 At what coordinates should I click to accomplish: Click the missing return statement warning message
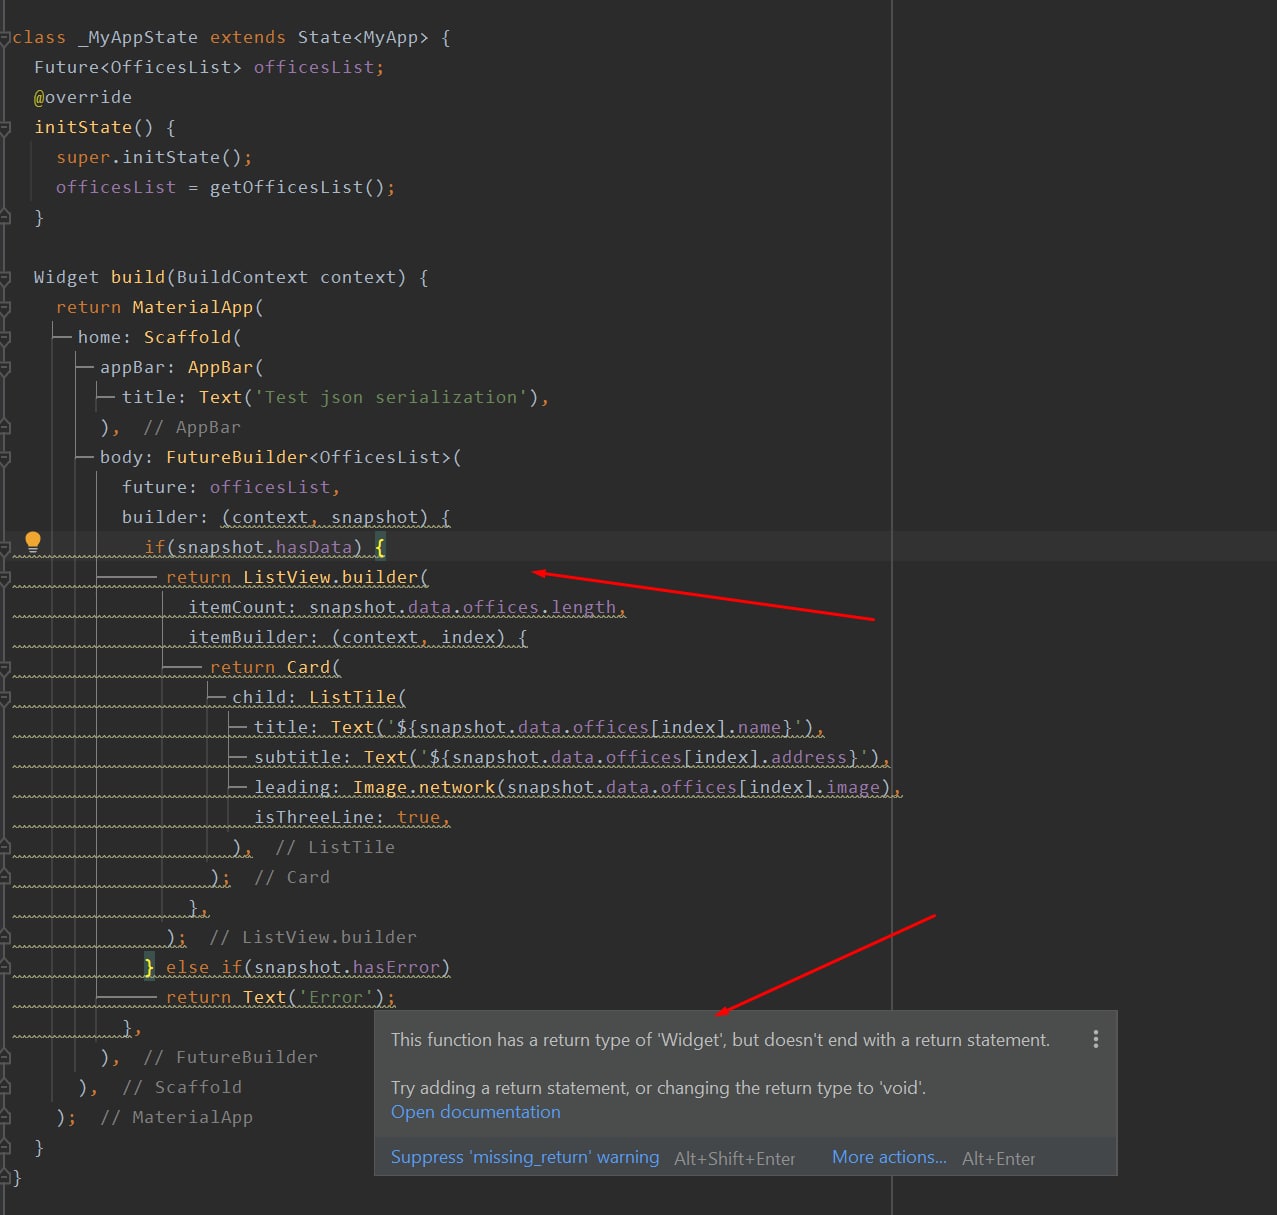(x=720, y=1040)
